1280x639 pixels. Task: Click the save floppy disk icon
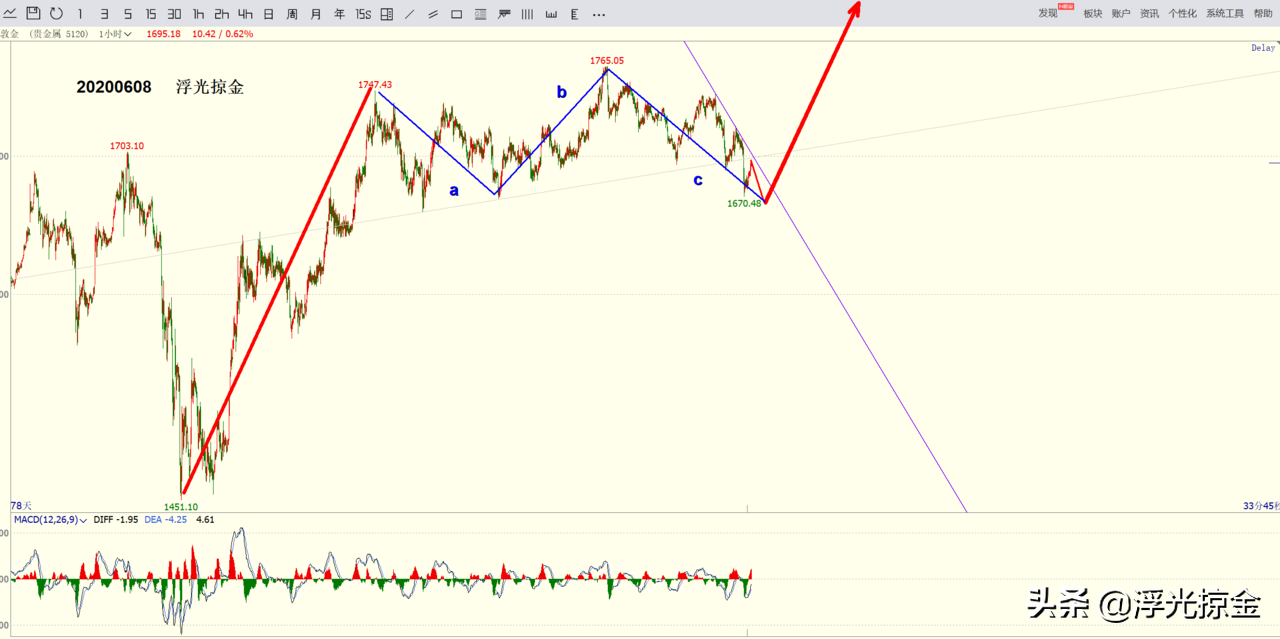tap(33, 13)
